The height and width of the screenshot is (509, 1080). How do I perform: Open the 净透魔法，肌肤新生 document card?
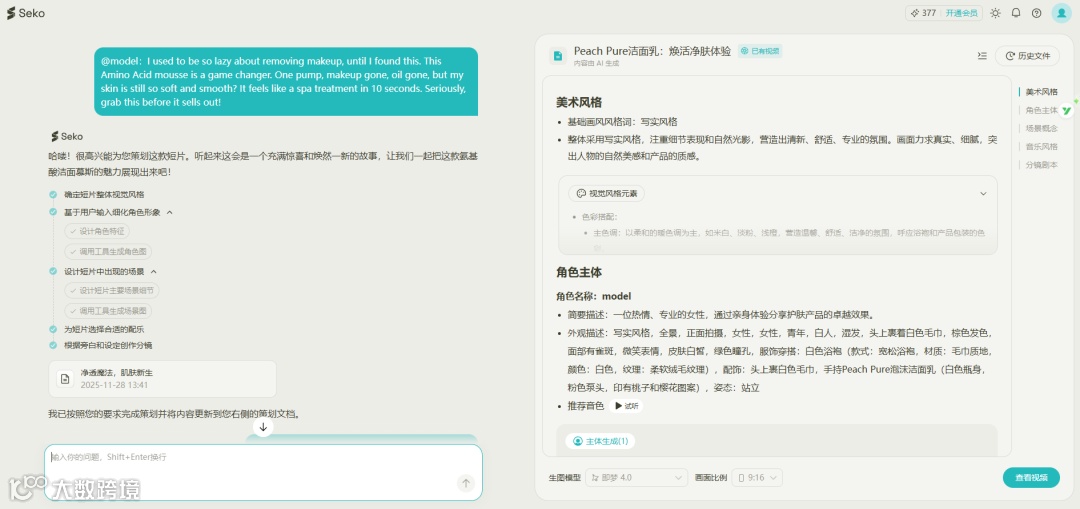[x=163, y=379]
